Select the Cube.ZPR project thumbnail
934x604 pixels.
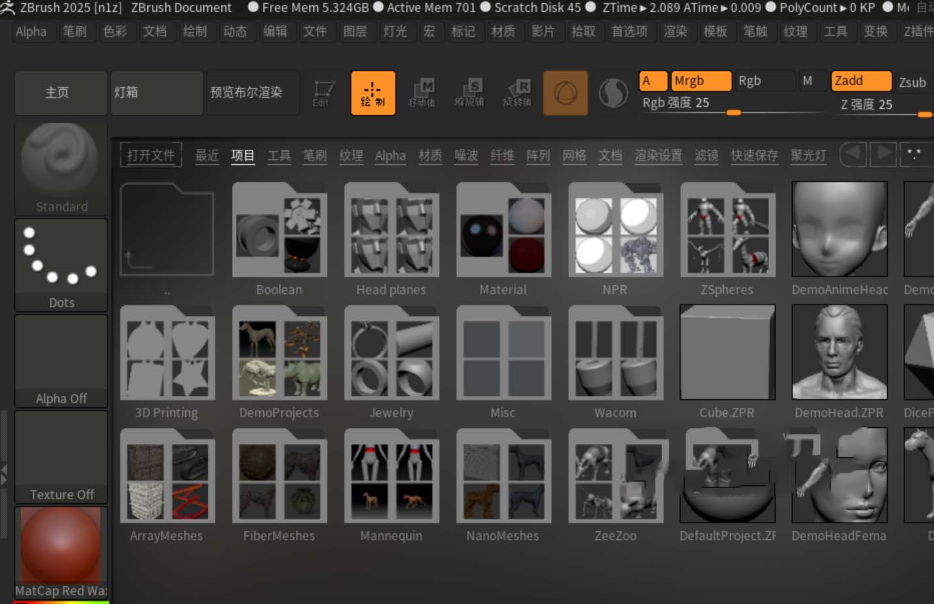pyautogui.click(x=727, y=362)
